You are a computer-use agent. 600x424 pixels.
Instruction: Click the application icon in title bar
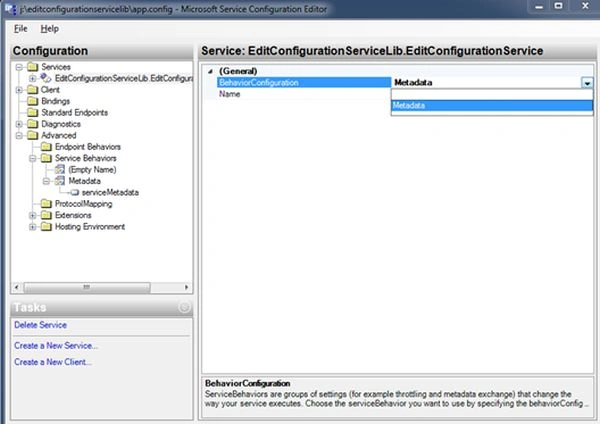coord(10,8)
